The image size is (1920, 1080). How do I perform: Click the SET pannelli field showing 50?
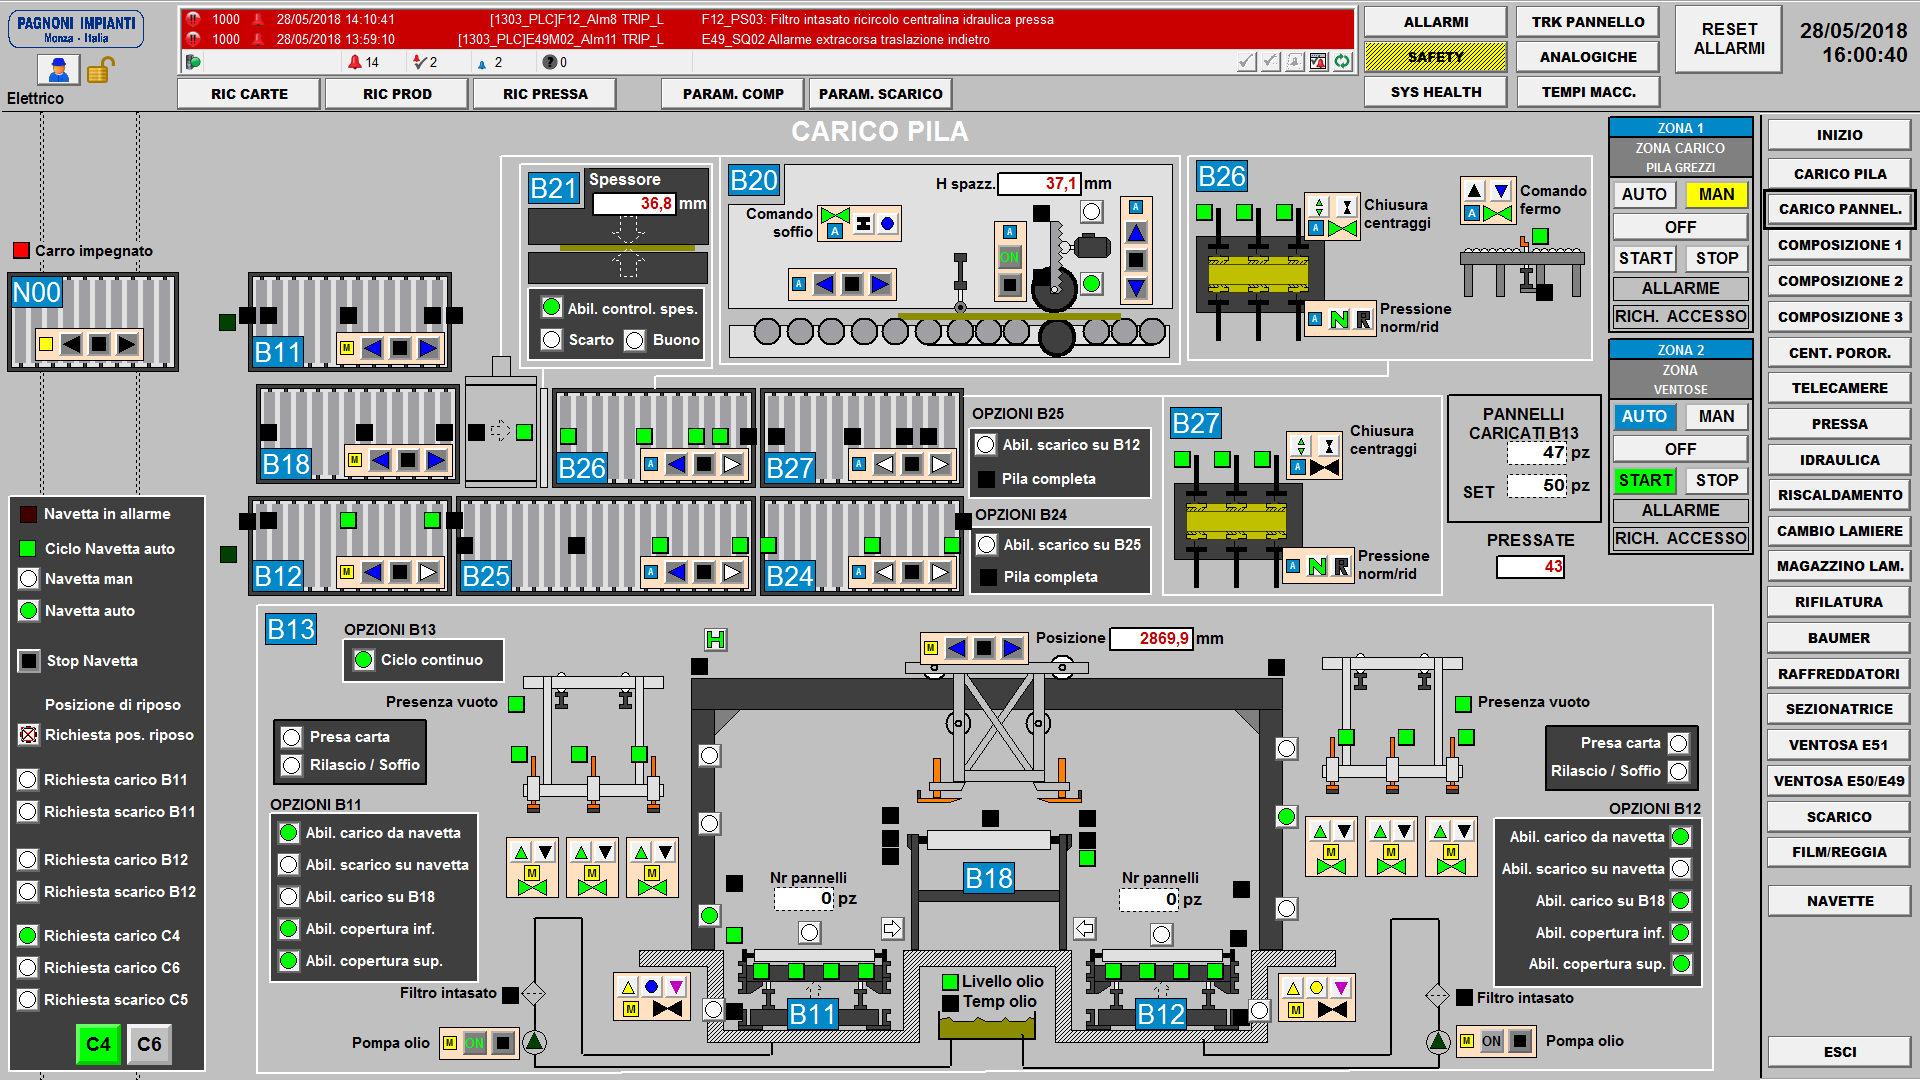point(1537,486)
